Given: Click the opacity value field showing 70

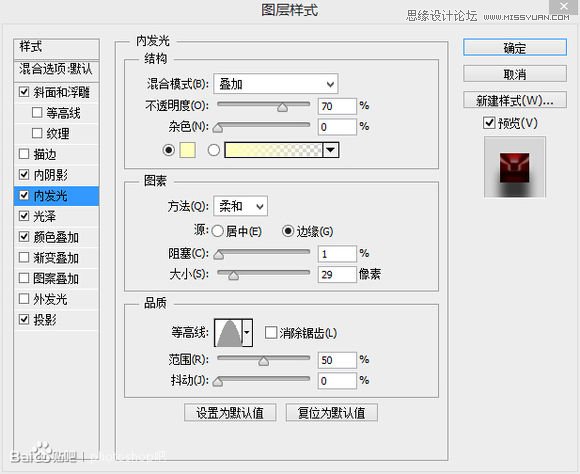Looking at the screenshot, I should click(337, 106).
